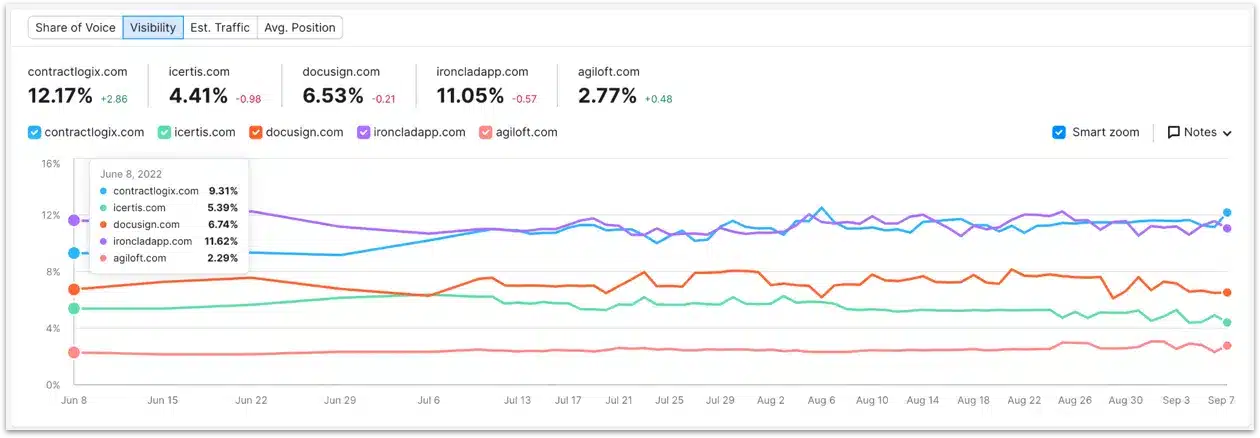Switch to the Share of Voice tab
Image resolution: width=1260 pixels, height=438 pixels.
pyautogui.click(x=75, y=27)
